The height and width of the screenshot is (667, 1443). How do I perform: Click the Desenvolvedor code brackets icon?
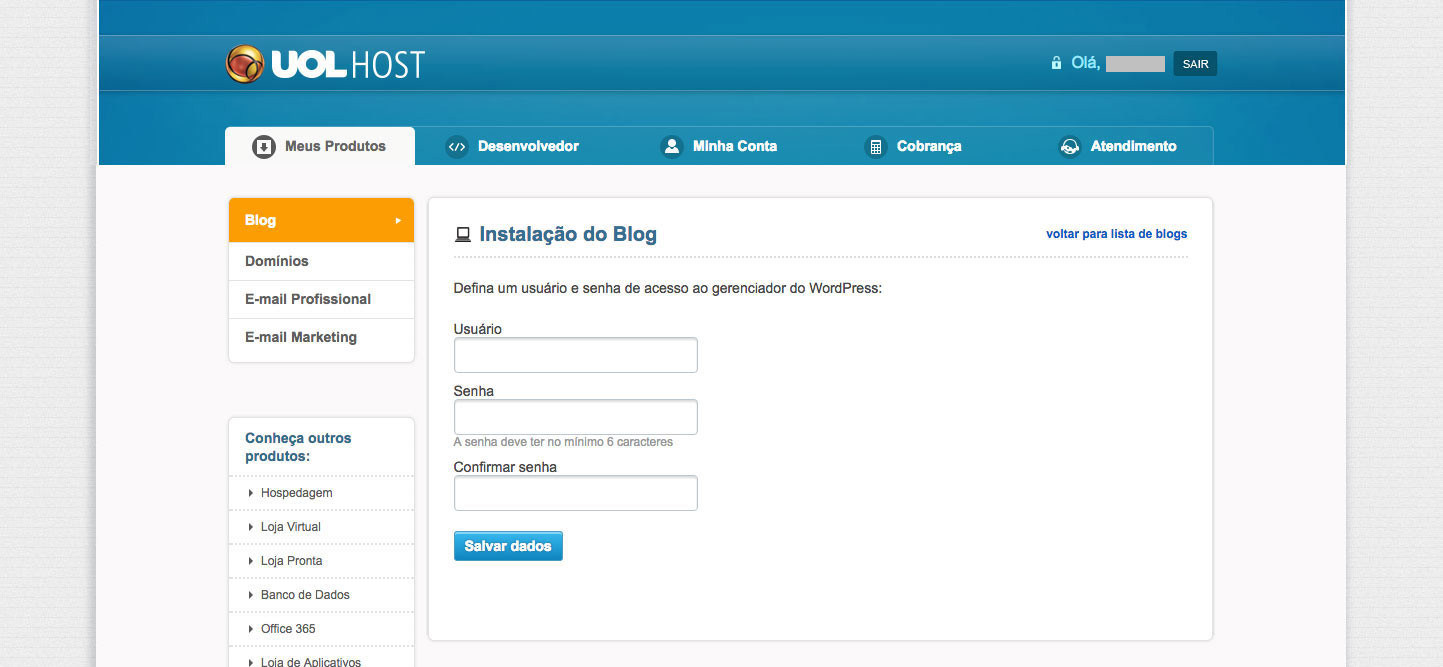(x=458, y=146)
